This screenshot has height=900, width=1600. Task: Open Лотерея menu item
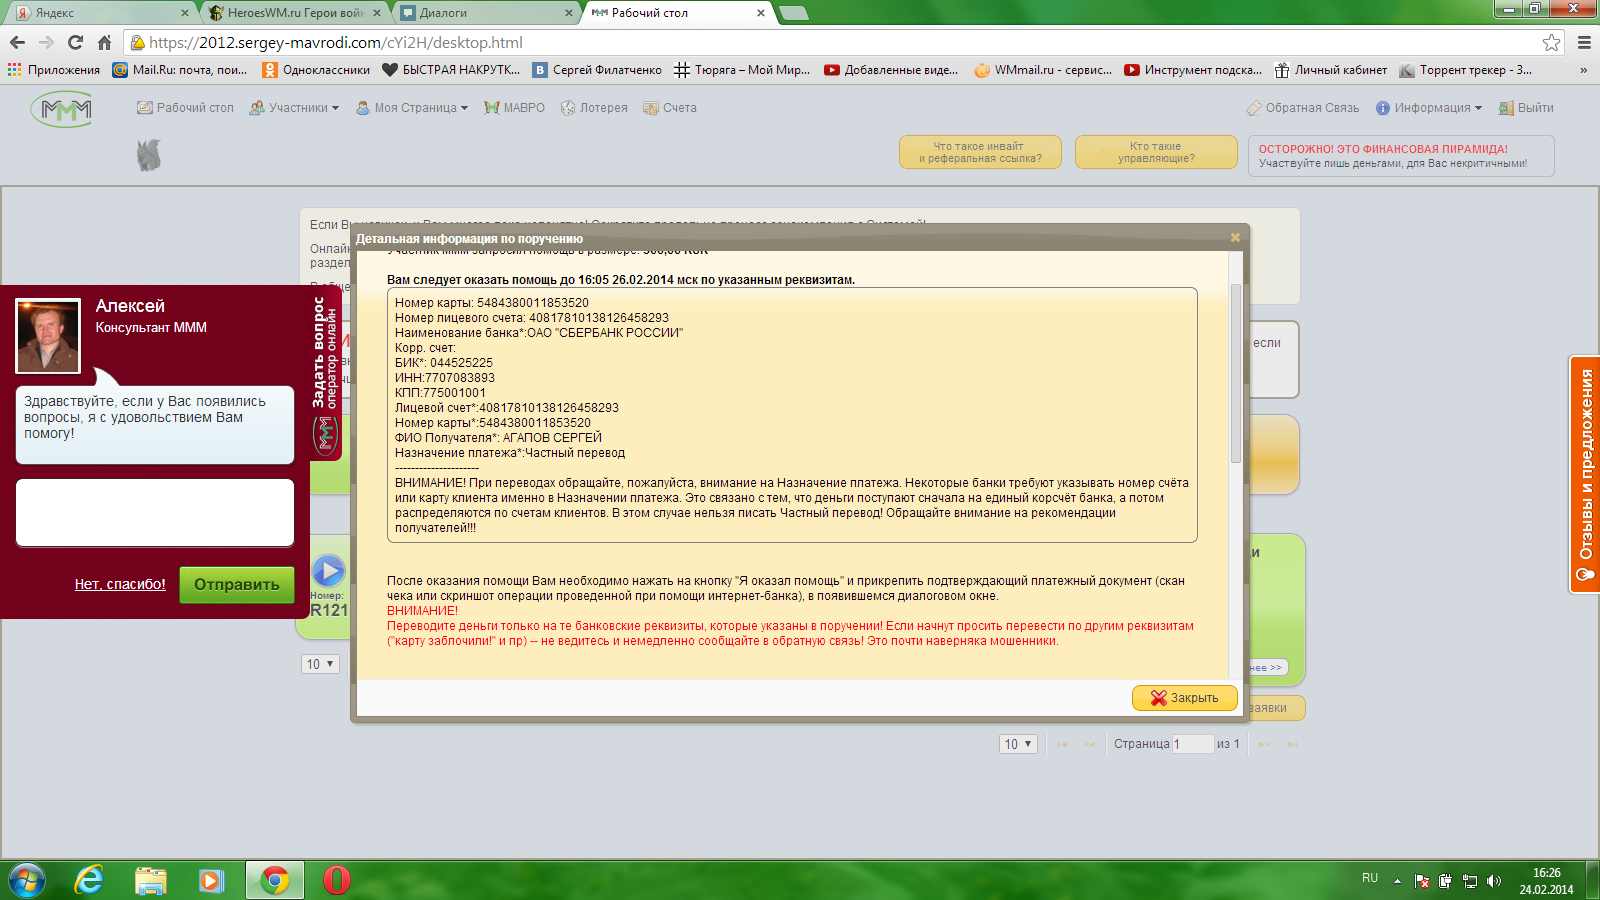594,108
